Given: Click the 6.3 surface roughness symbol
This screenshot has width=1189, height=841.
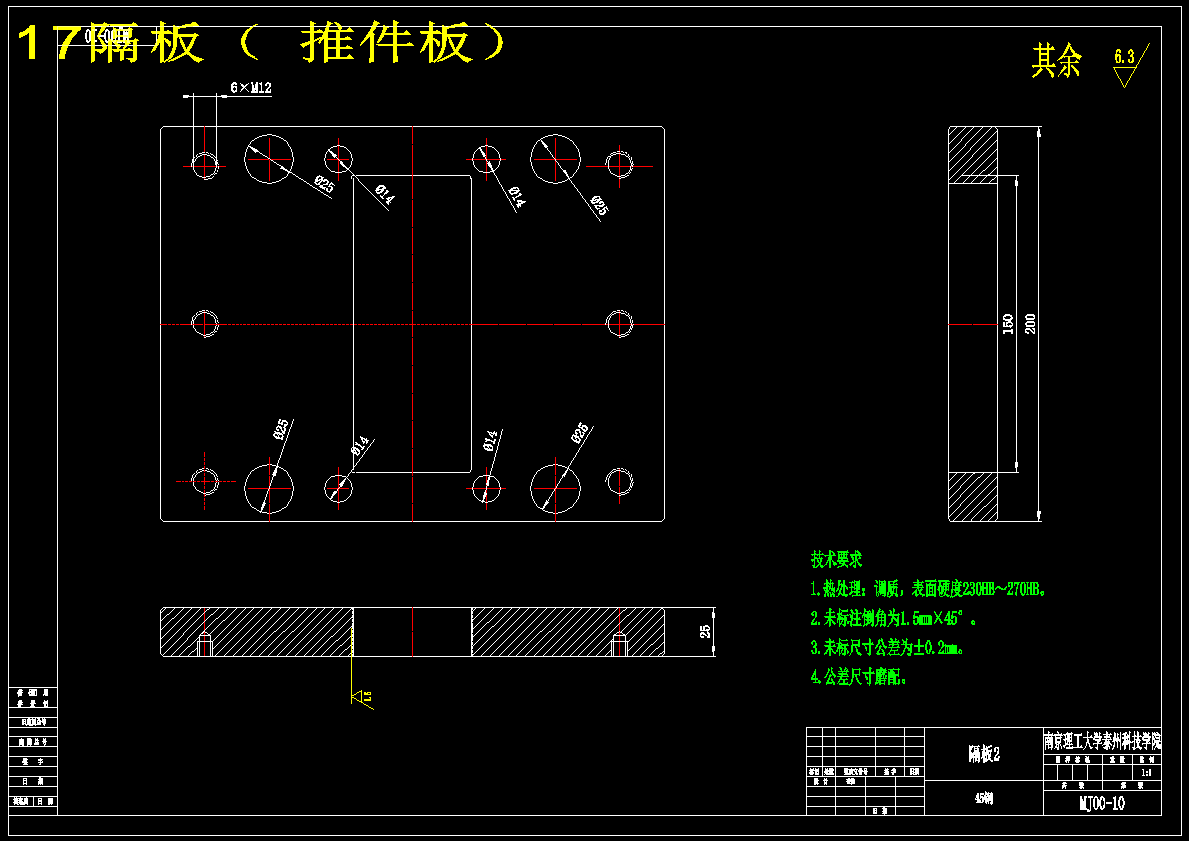Looking at the screenshot, I should [1131, 65].
